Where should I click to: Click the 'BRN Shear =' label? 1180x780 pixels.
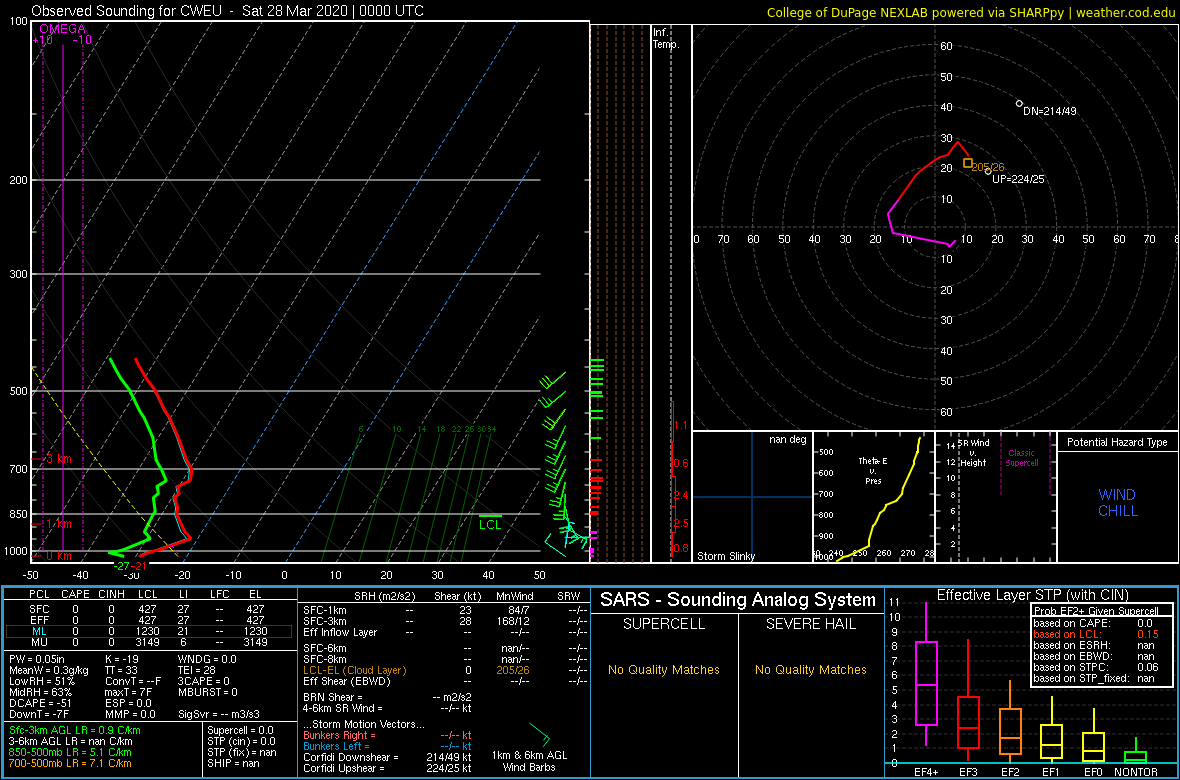tap(333, 697)
